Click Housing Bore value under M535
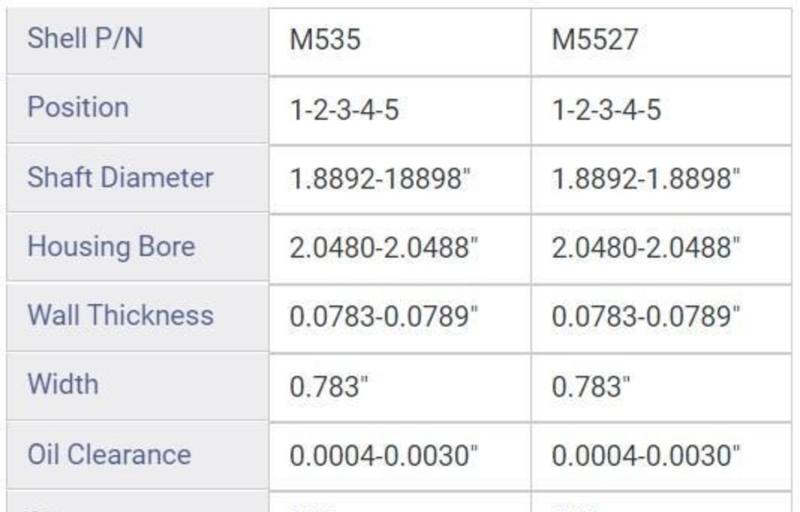Screen dimensions: 800x512 (380, 248)
